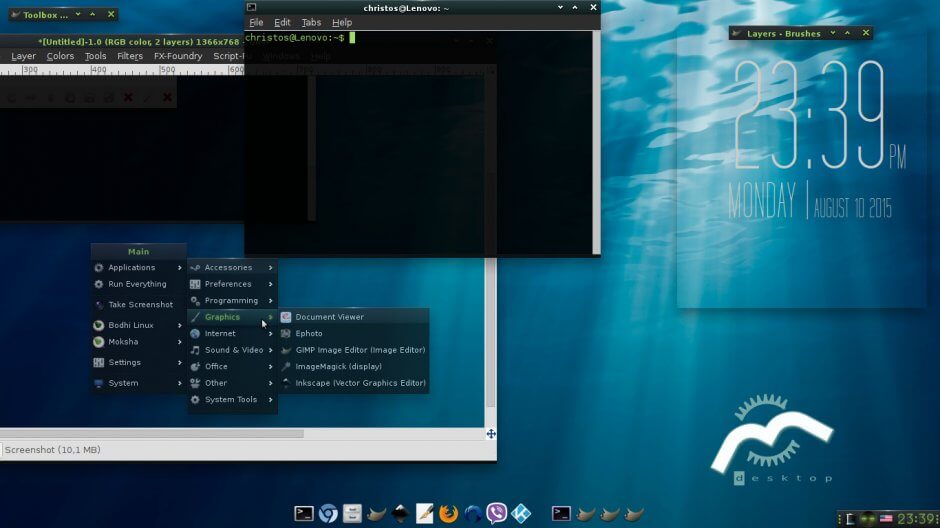940x528 pixels.
Task: Open the file manager drawer icon in dock
Action: click(x=352, y=514)
